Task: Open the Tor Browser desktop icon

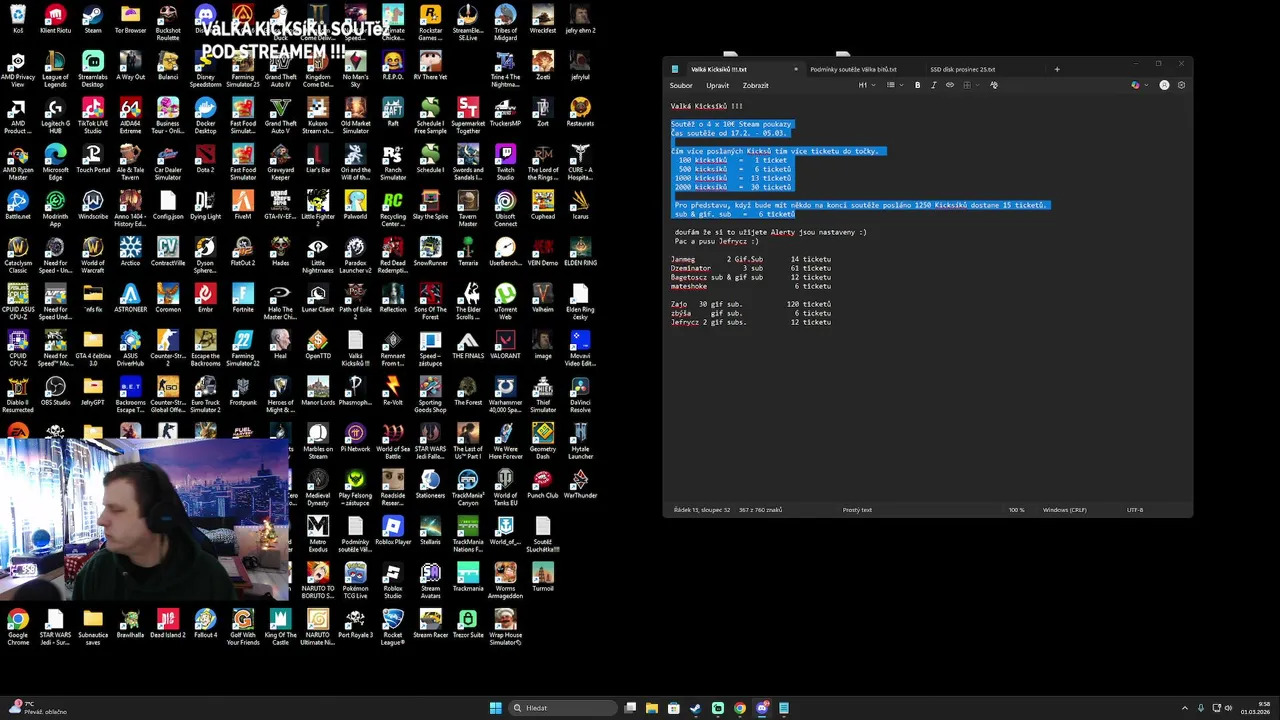Action: click(130, 19)
